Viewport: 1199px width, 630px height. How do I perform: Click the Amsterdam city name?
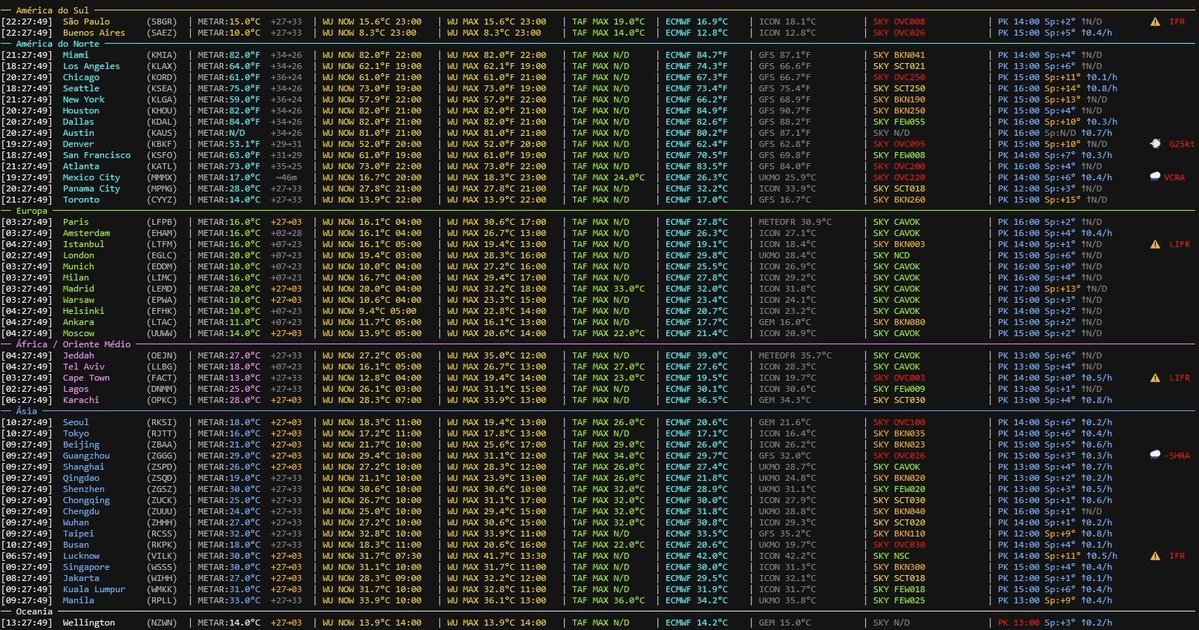[x=86, y=233]
